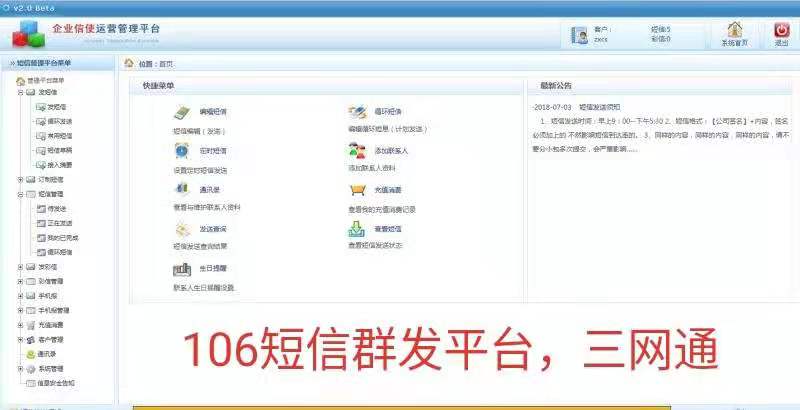Screen dimensions: 800x410
Task: Click the 查看短信发送状态 description text
Action: pos(375,245)
